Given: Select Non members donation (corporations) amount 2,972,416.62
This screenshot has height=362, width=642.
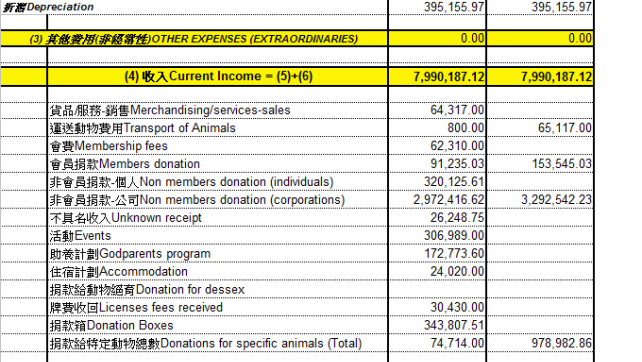Looking at the screenshot, I should point(437,200).
